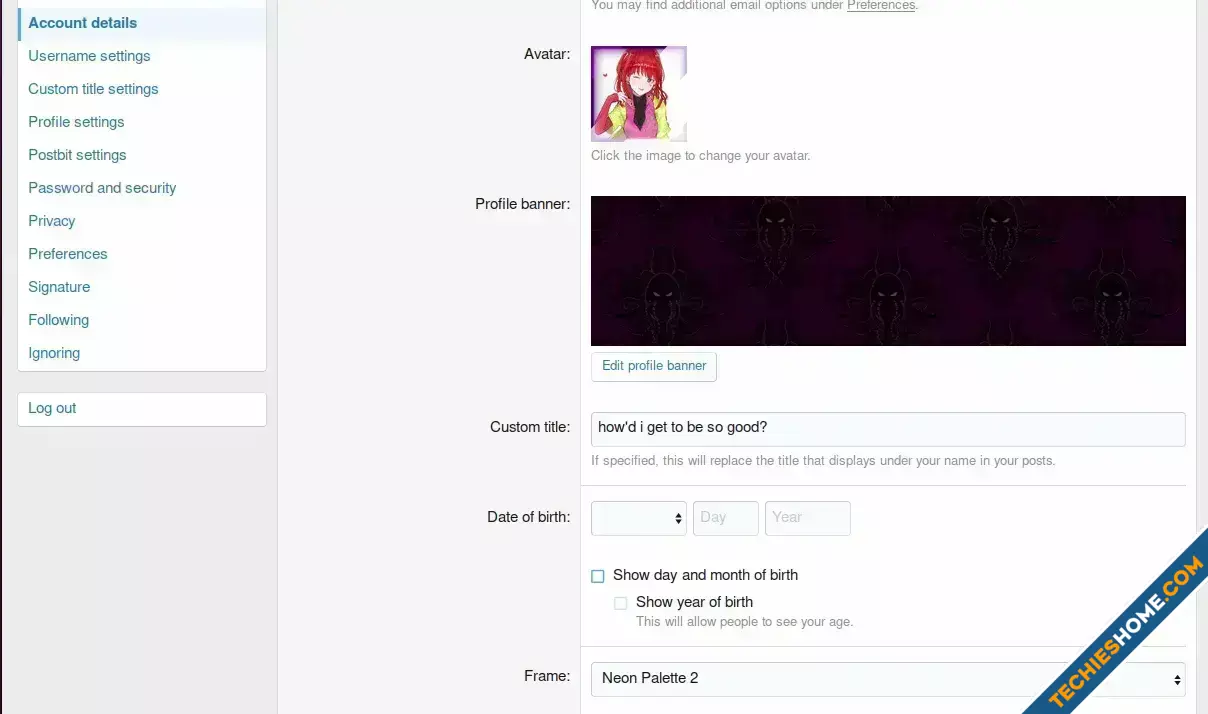Click the Day of birth field
1208x714 pixels.
pyautogui.click(x=726, y=518)
